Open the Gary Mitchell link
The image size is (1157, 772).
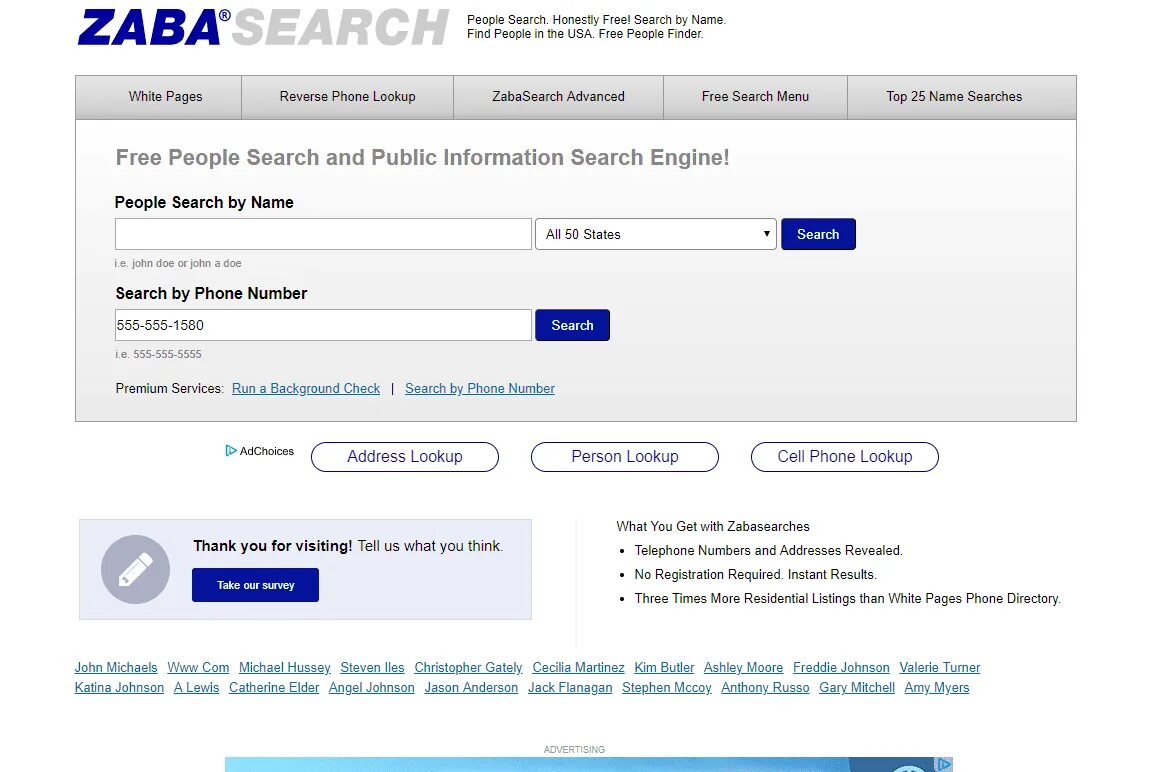click(857, 687)
